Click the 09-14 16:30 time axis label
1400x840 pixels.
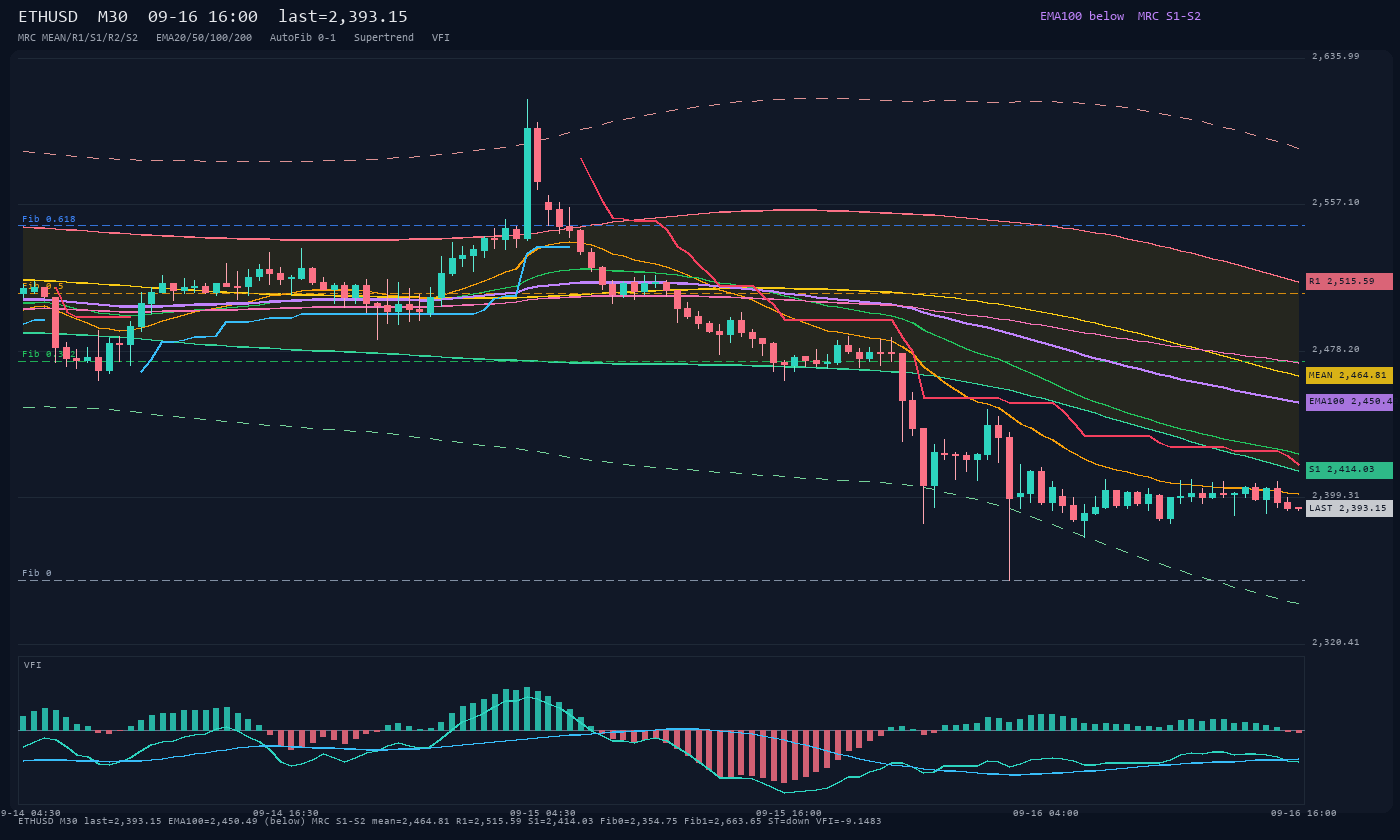(x=286, y=813)
